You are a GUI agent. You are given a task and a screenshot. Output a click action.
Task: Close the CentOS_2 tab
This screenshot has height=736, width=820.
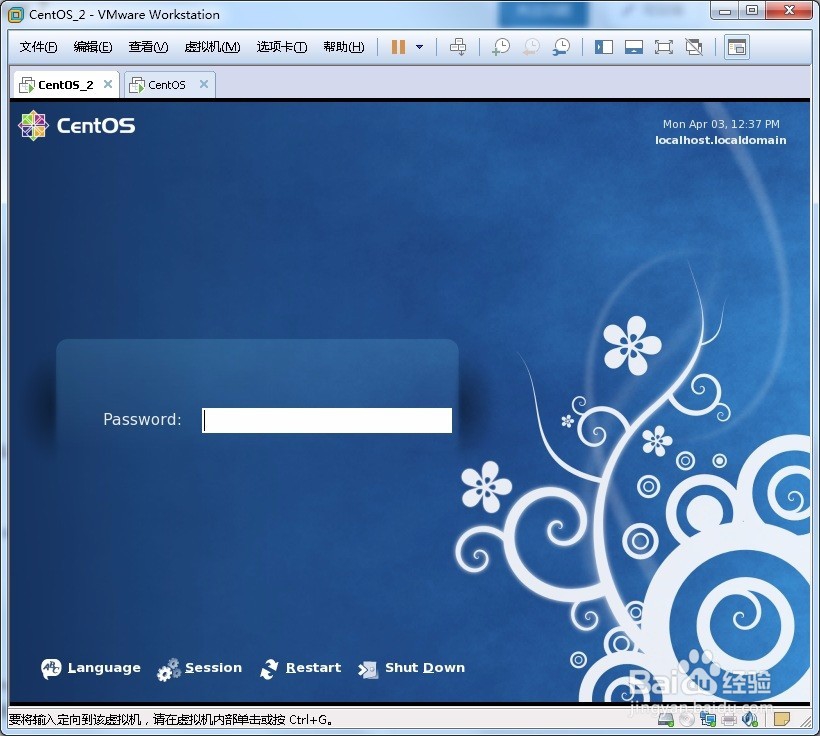click(108, 84)
